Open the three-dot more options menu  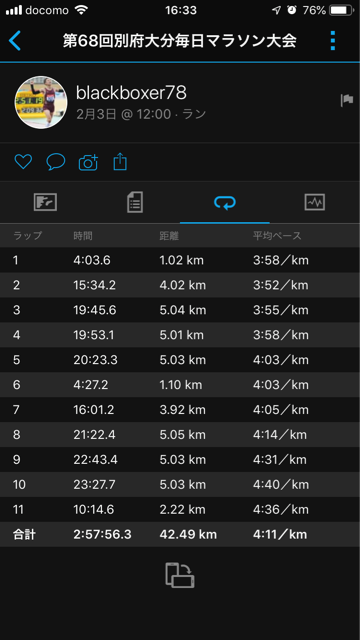tap(333, 41)
